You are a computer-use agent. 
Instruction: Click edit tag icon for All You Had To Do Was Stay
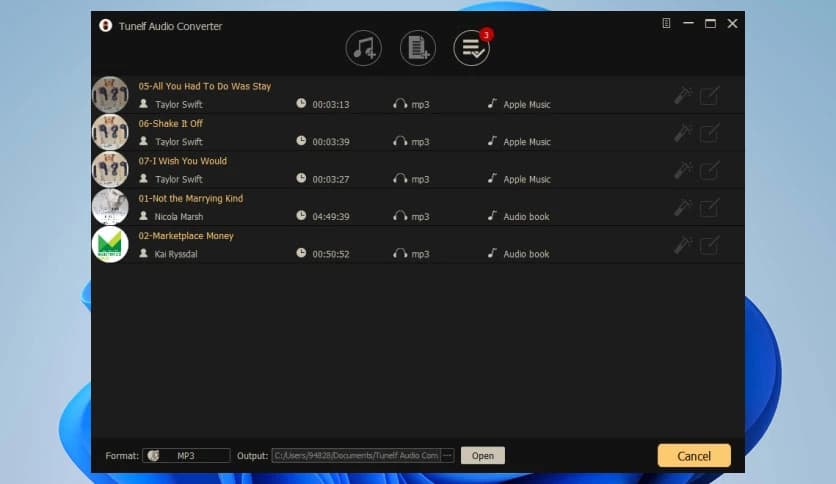click(x=709, y=96)
